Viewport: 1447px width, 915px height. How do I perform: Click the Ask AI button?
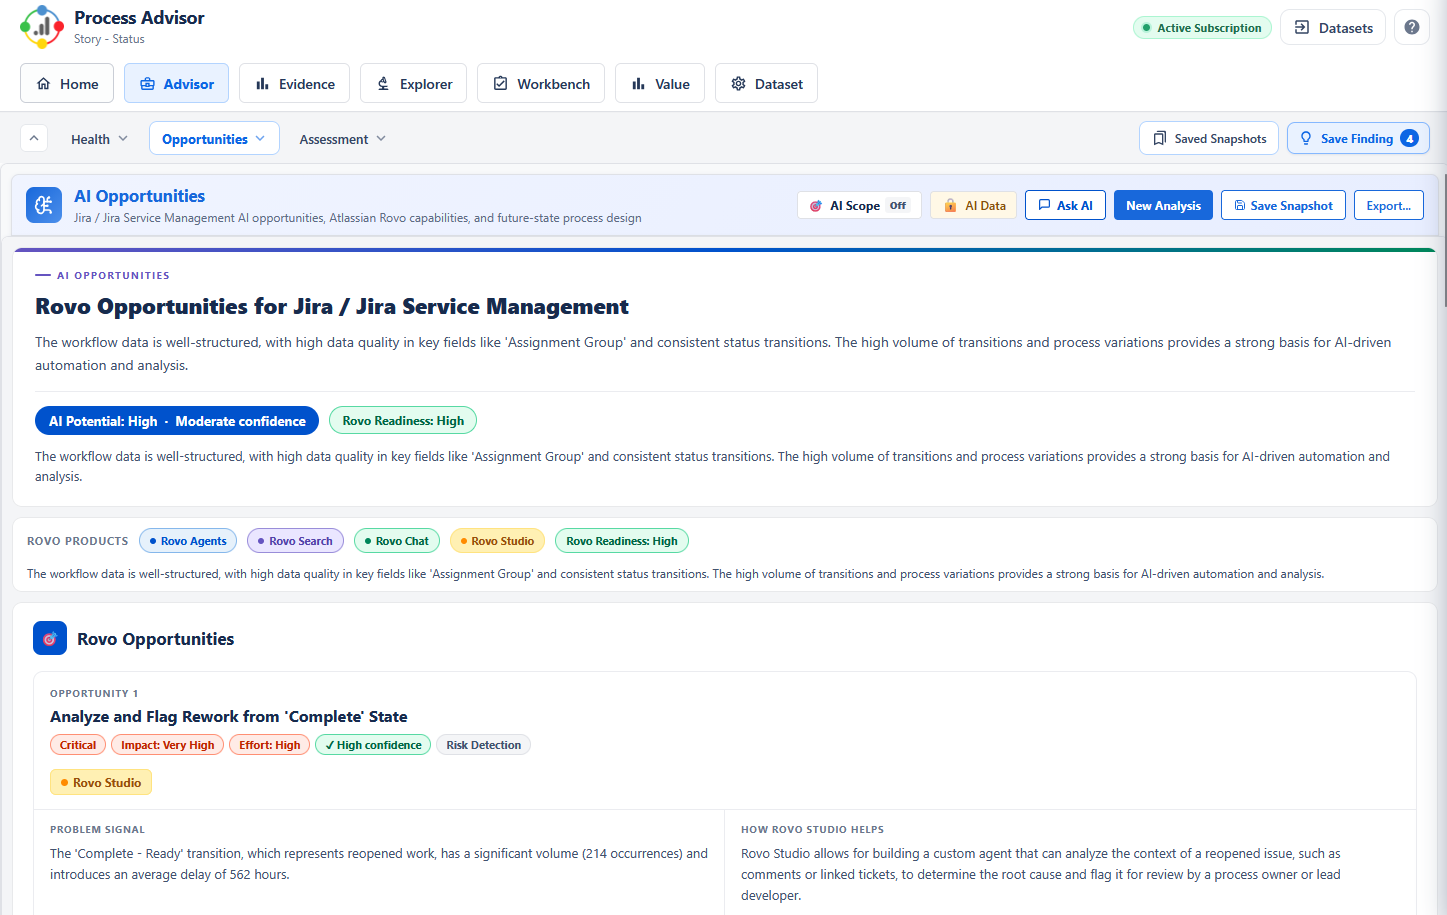tap(1065, 205)
